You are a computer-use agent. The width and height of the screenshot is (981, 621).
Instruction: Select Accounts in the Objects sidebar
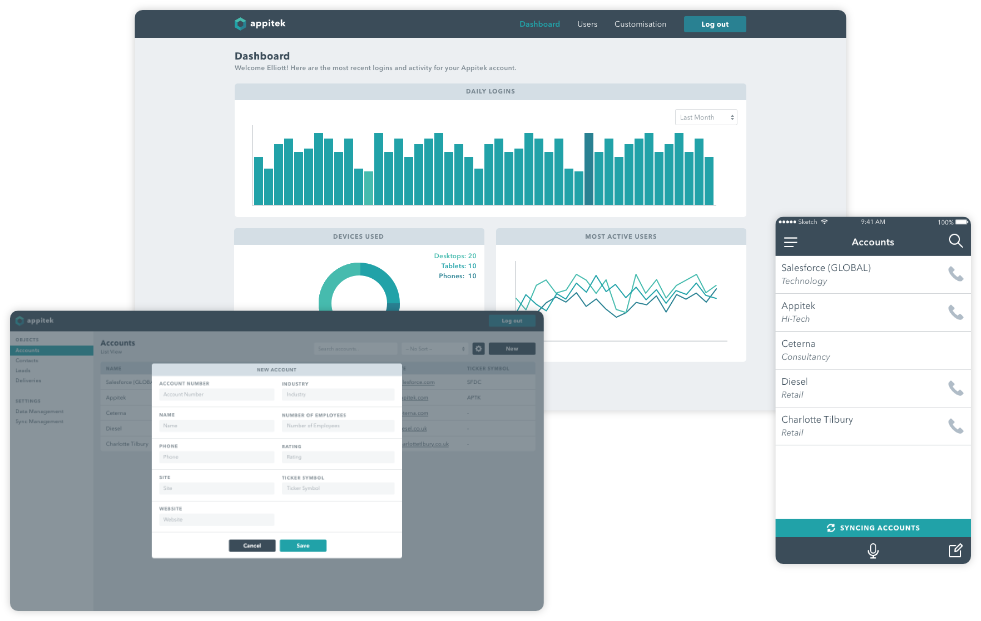[x=52, y=351]
